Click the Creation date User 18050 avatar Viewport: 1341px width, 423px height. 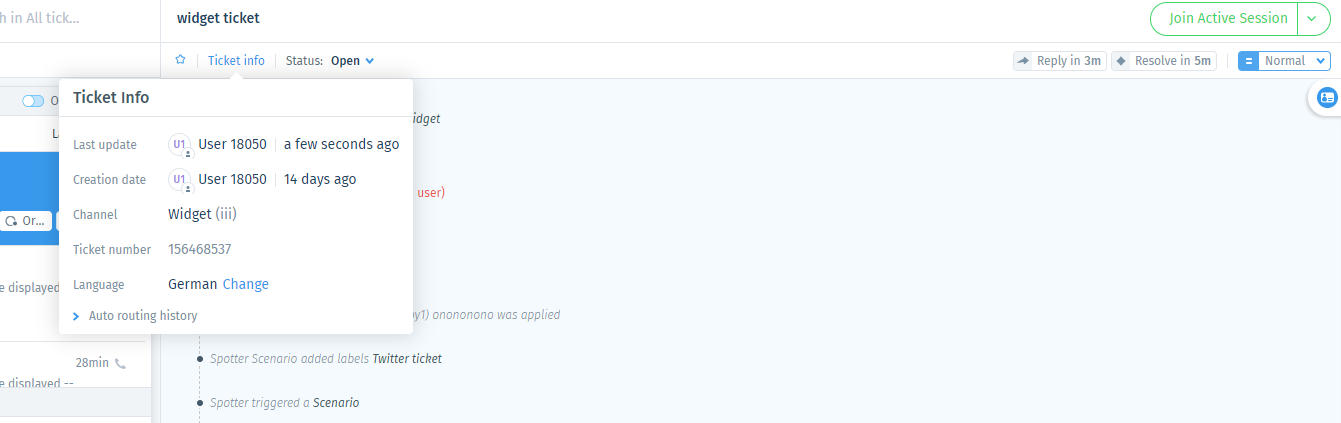pos(180,180)
